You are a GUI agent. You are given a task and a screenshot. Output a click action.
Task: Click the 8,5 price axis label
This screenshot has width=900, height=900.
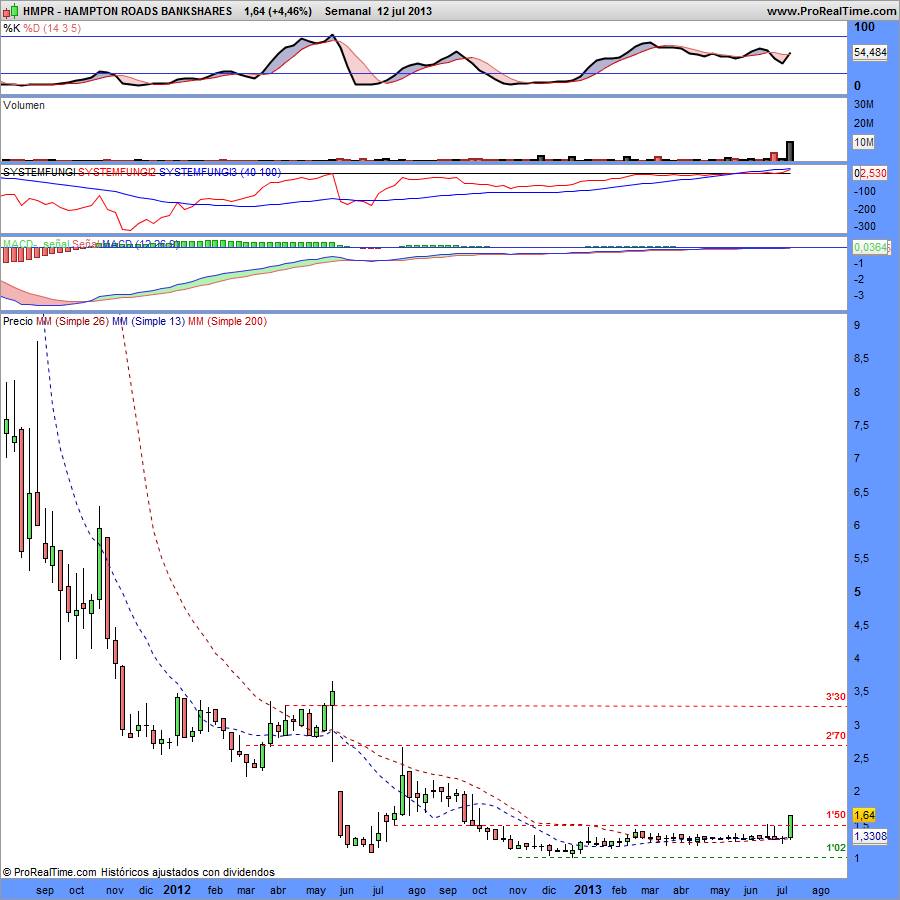pyautogui.click(x=862, y=358)
